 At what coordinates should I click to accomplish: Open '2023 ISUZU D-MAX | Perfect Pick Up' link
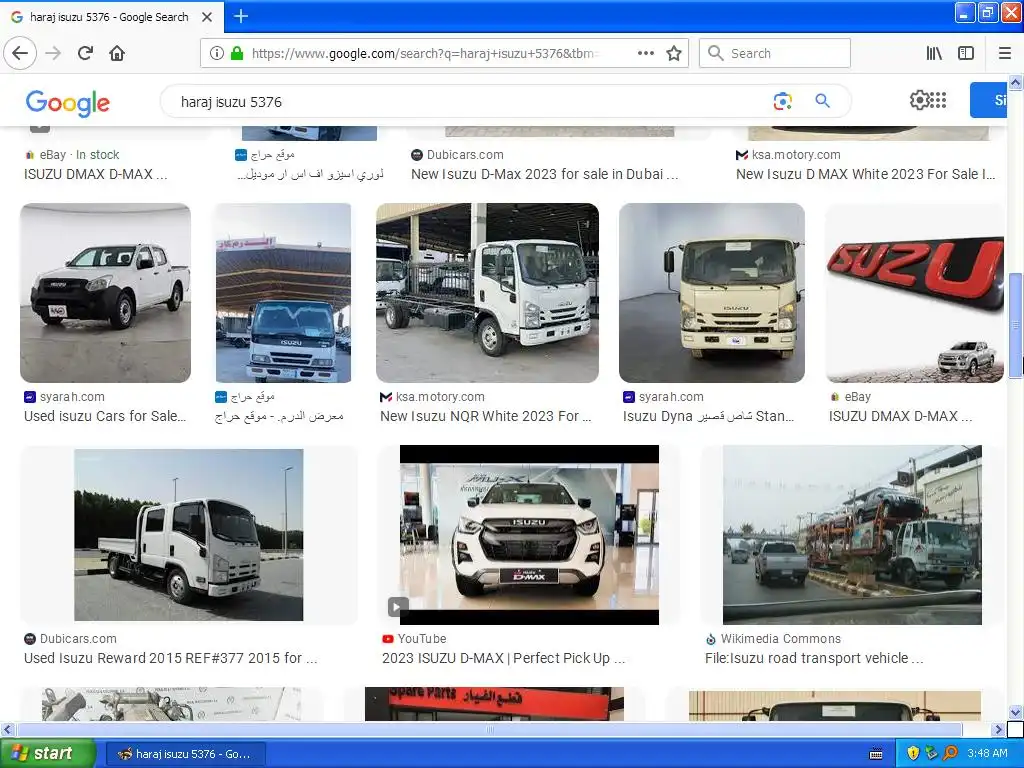coord(504,658)
